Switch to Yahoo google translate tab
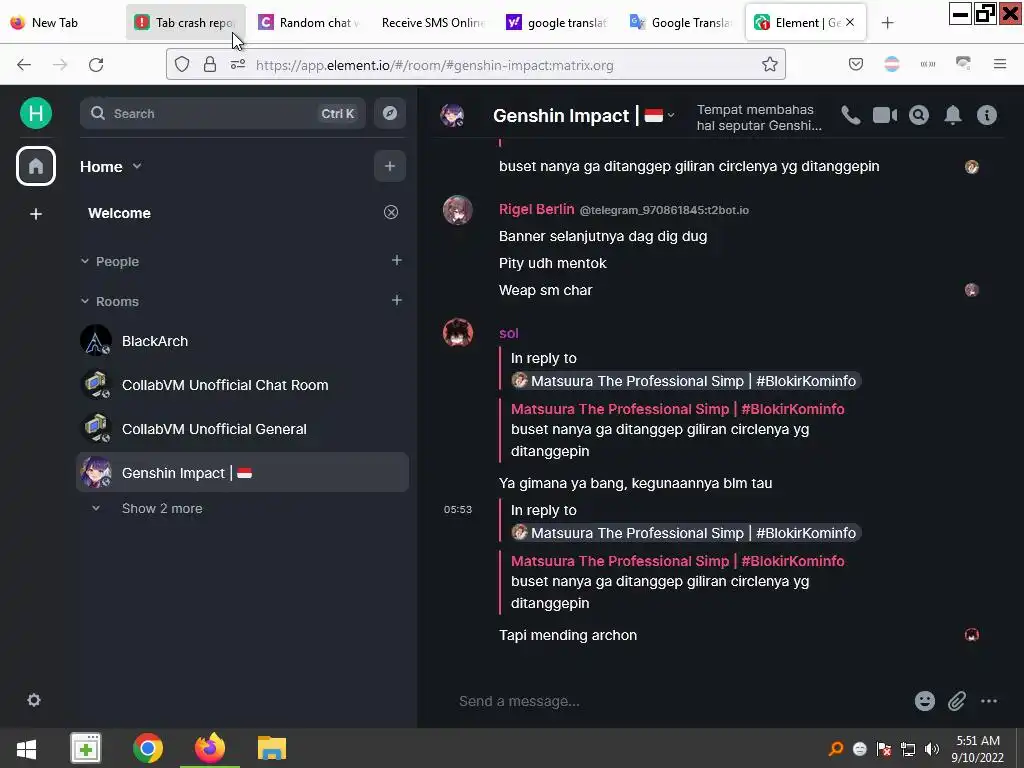 click(x=556, y=23)
